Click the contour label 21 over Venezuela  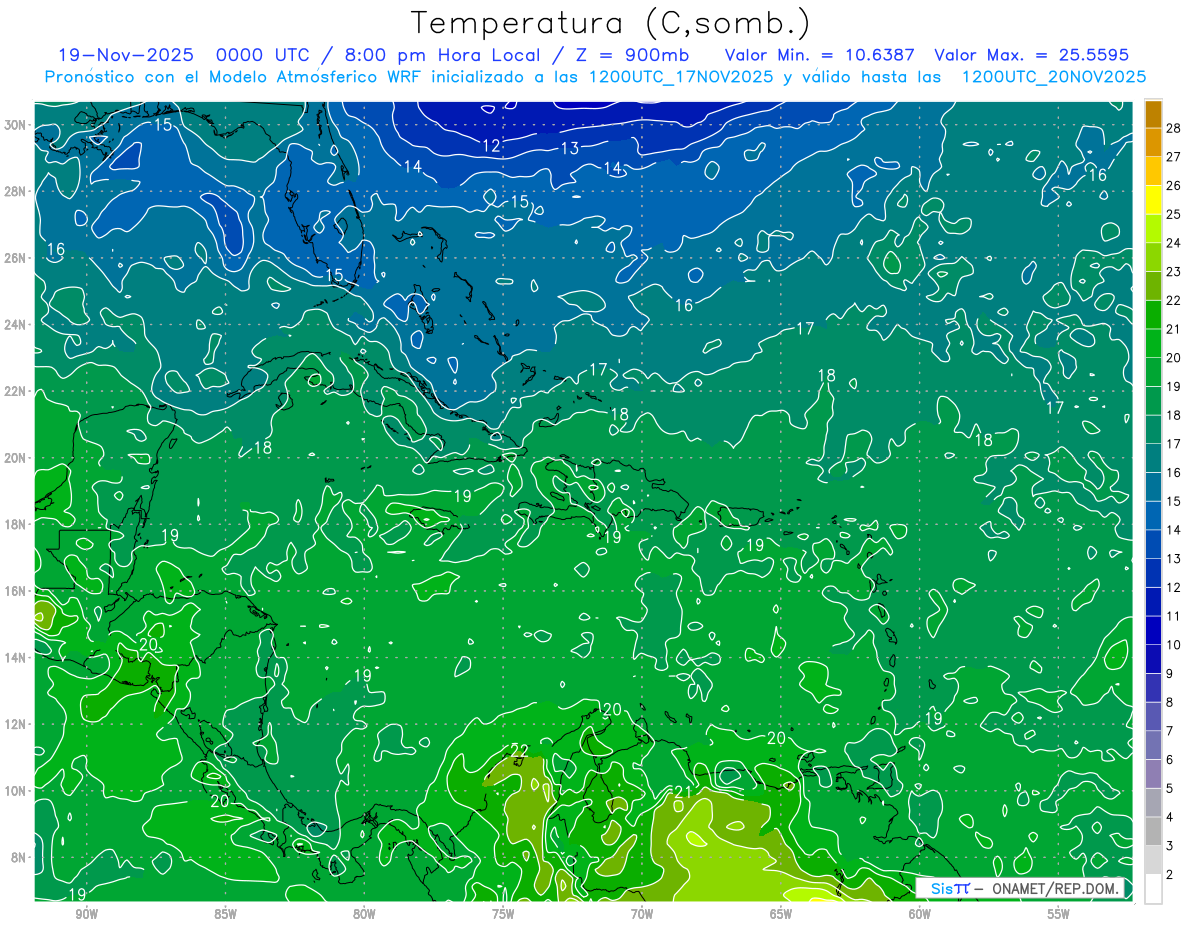click(685, 793)
